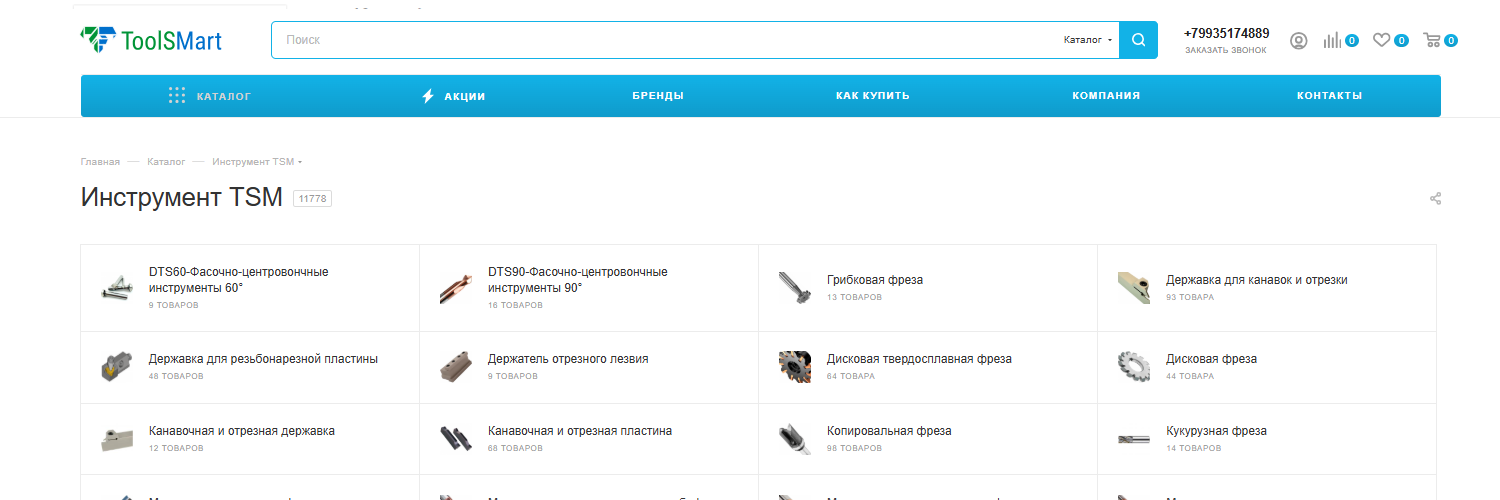This screenshot has height=500, width=1500.
Task: Click the Держатель отрезного лезвия image
Action: [456, 366]
